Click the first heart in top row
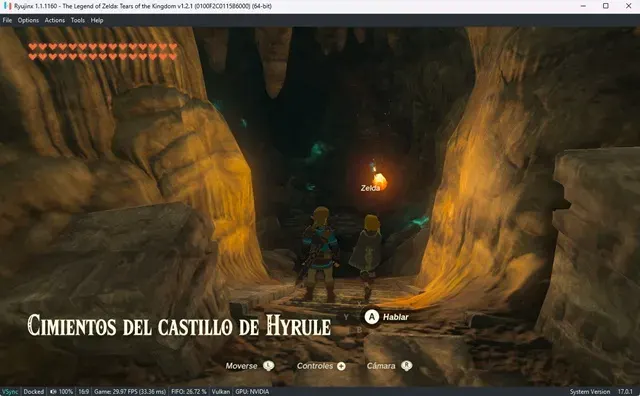This screenshot has width=640, height=396. pyautogui.click(x=33, y=47)
